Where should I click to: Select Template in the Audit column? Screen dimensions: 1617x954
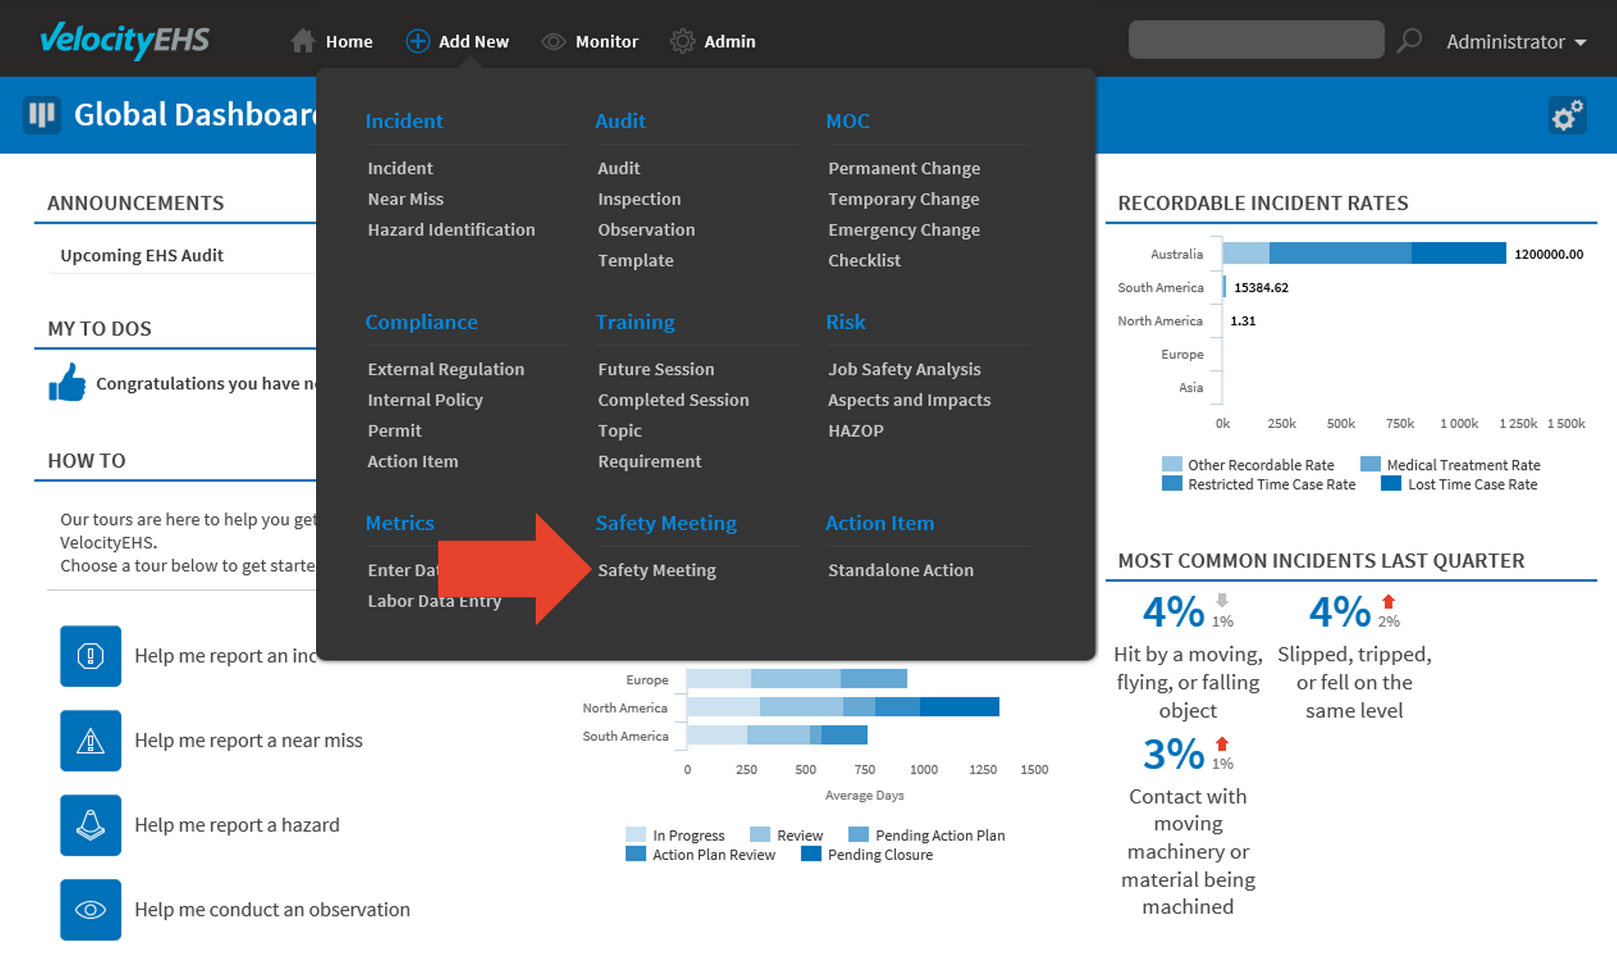[636, 260]
